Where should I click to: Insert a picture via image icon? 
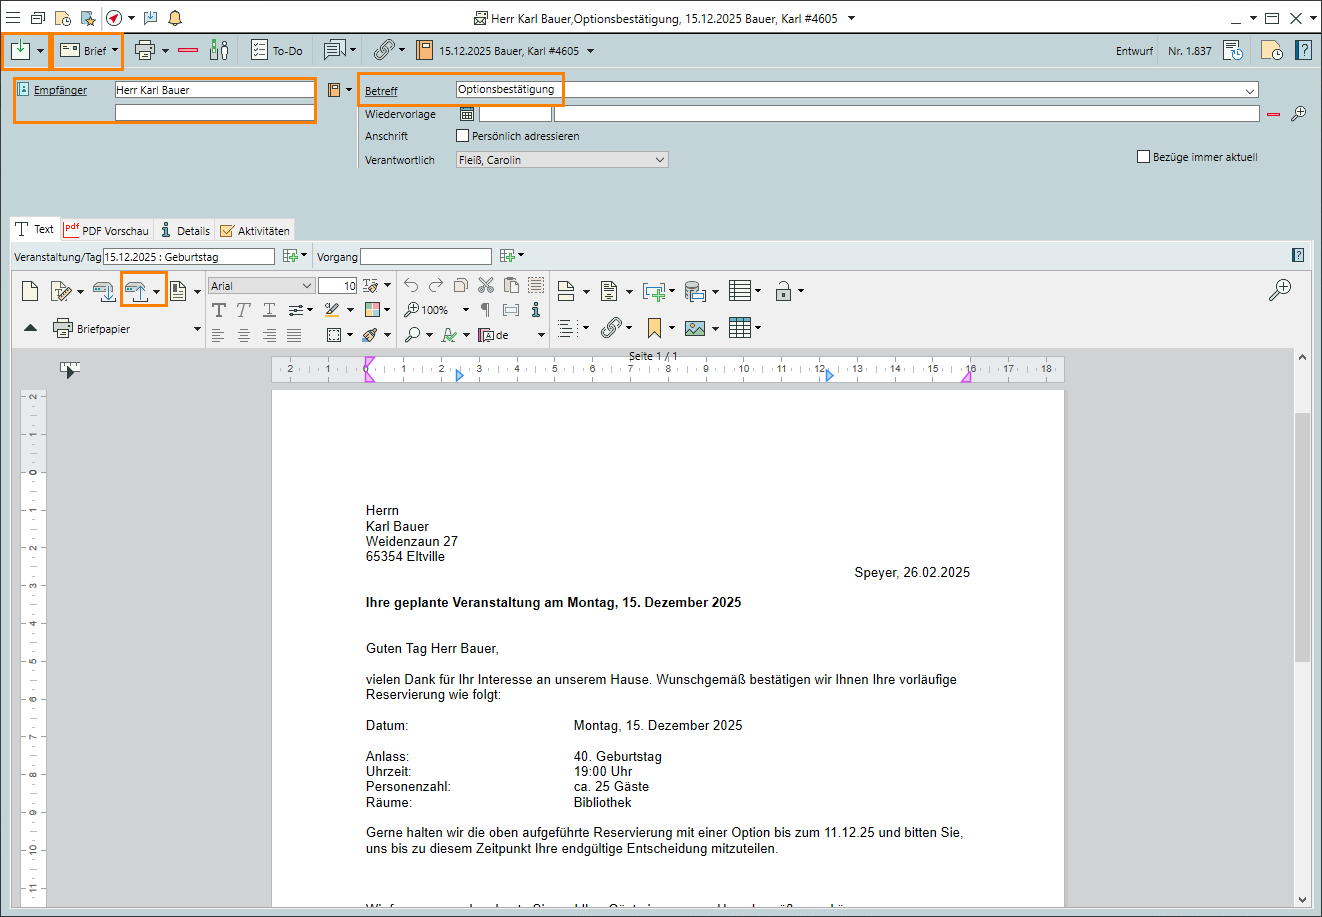click(x=695, y=328)
